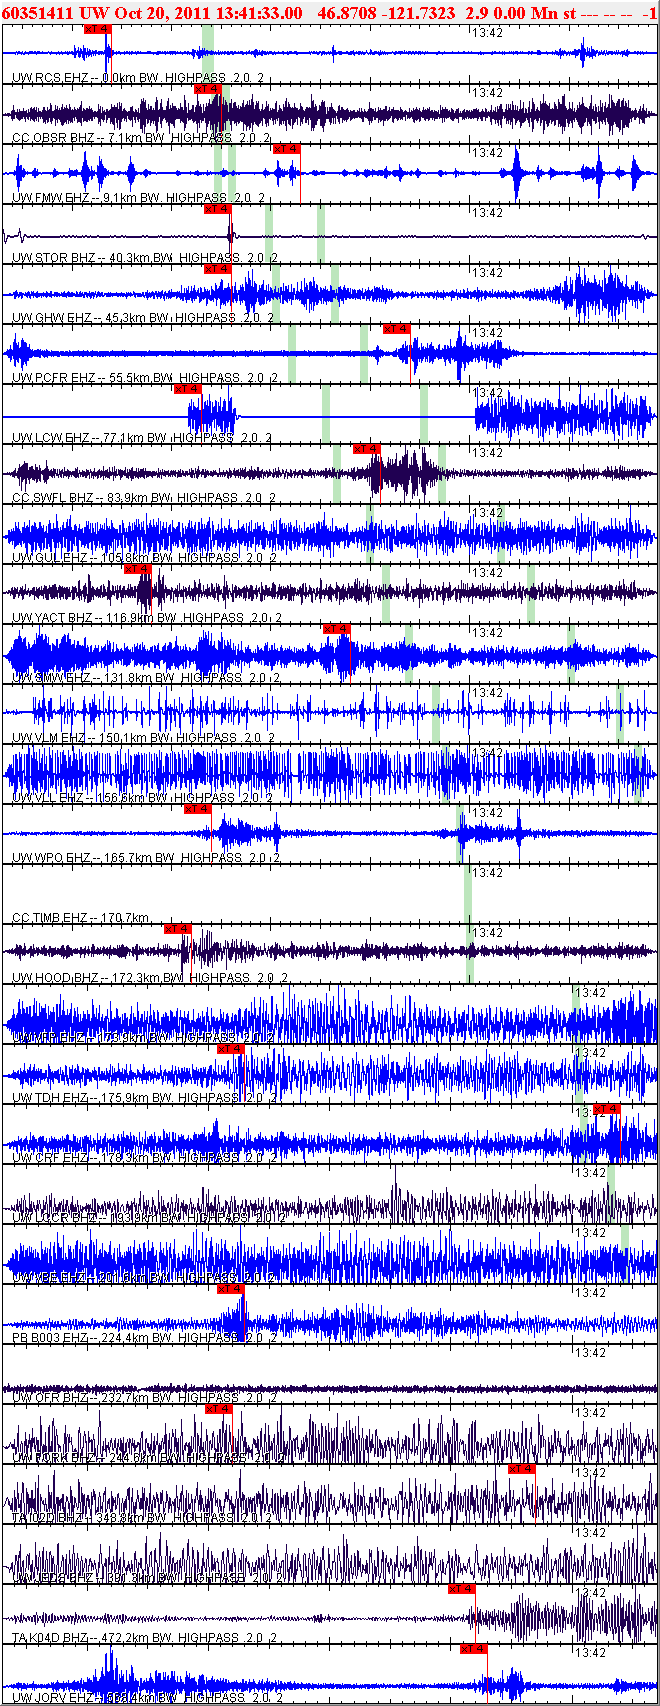Click the magnitude value 2.9 in header
Image resolution: width=660 pixels, height=1706 pixels.
[476, 13]
